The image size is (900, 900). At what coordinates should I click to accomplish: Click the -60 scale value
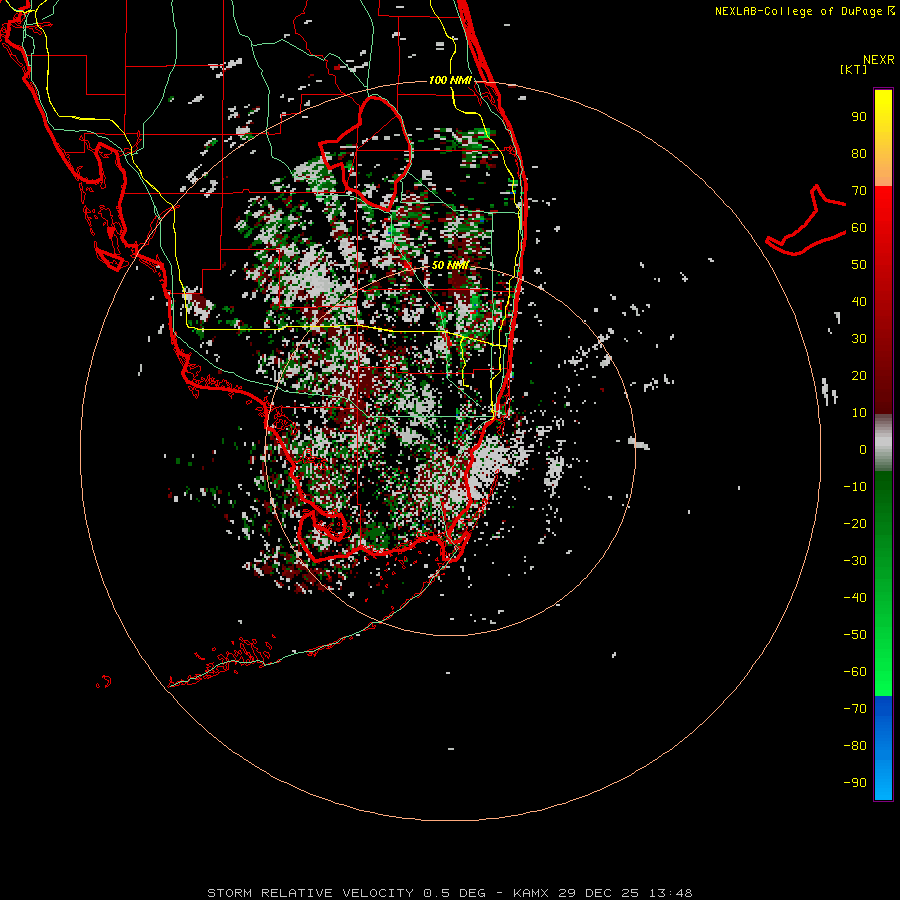855,672
